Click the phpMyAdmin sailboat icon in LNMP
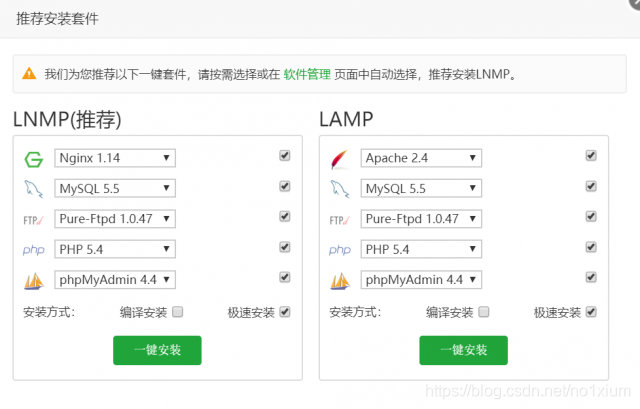Screen dimensions: 640x409 click(33, 281)
